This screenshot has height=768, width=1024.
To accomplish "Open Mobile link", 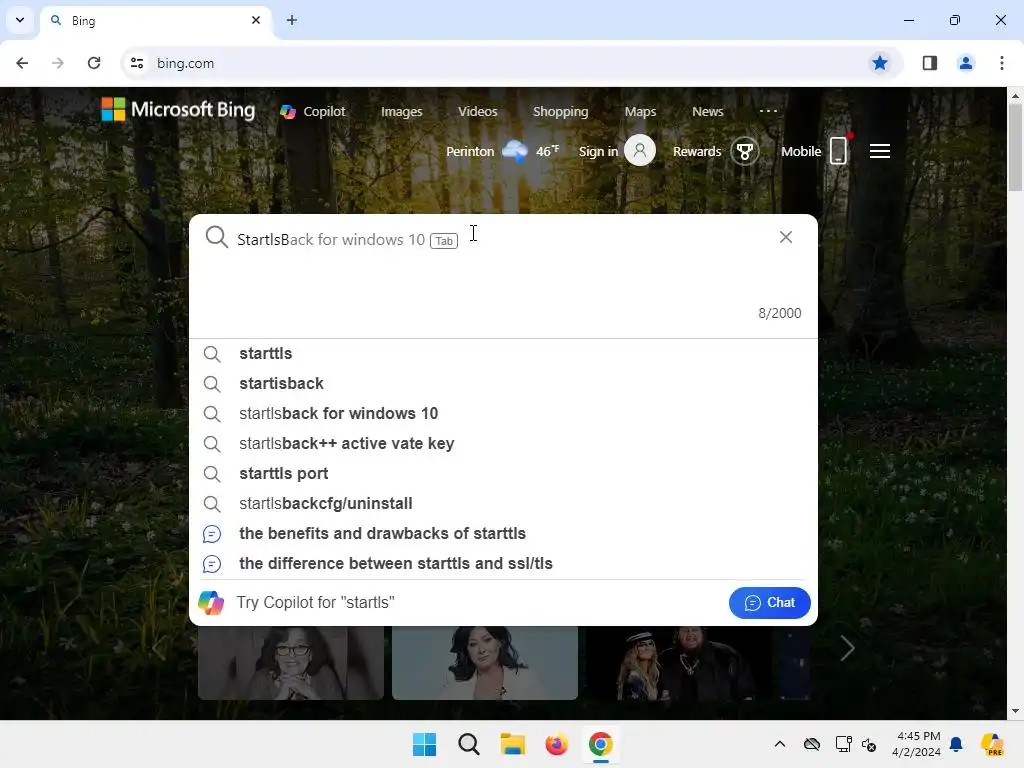I will coord(801,152).
